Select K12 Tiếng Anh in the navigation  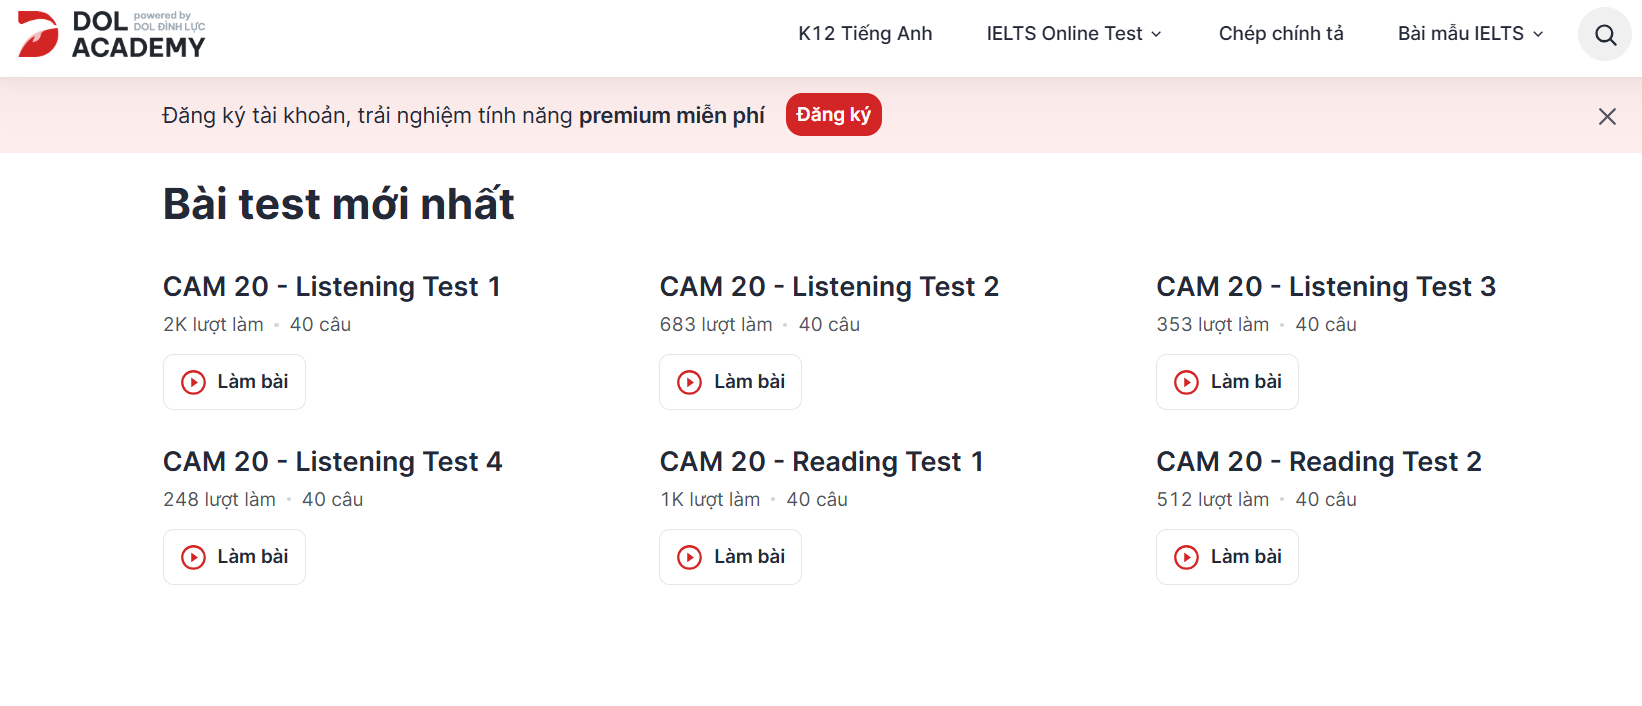point(864,33)
